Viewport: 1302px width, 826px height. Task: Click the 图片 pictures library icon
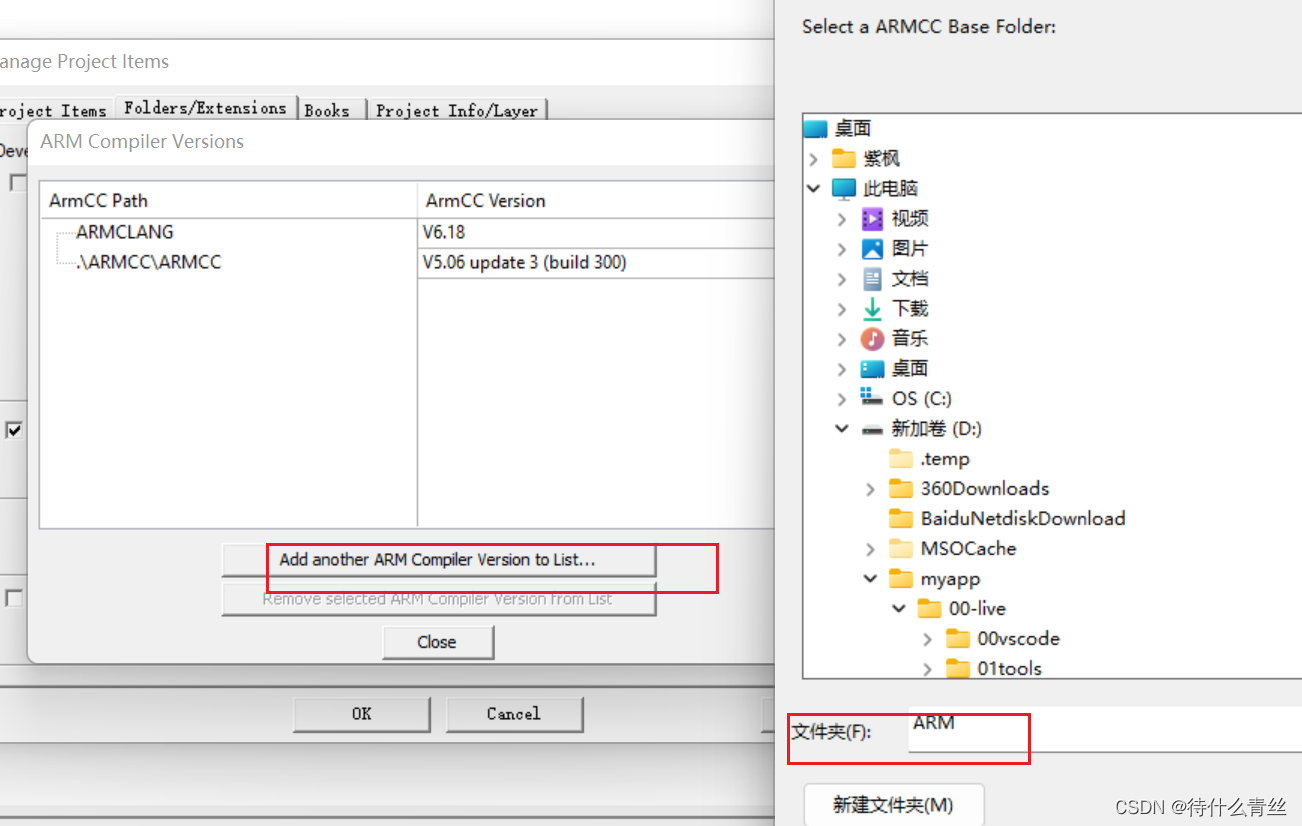(x=873, y=248)
